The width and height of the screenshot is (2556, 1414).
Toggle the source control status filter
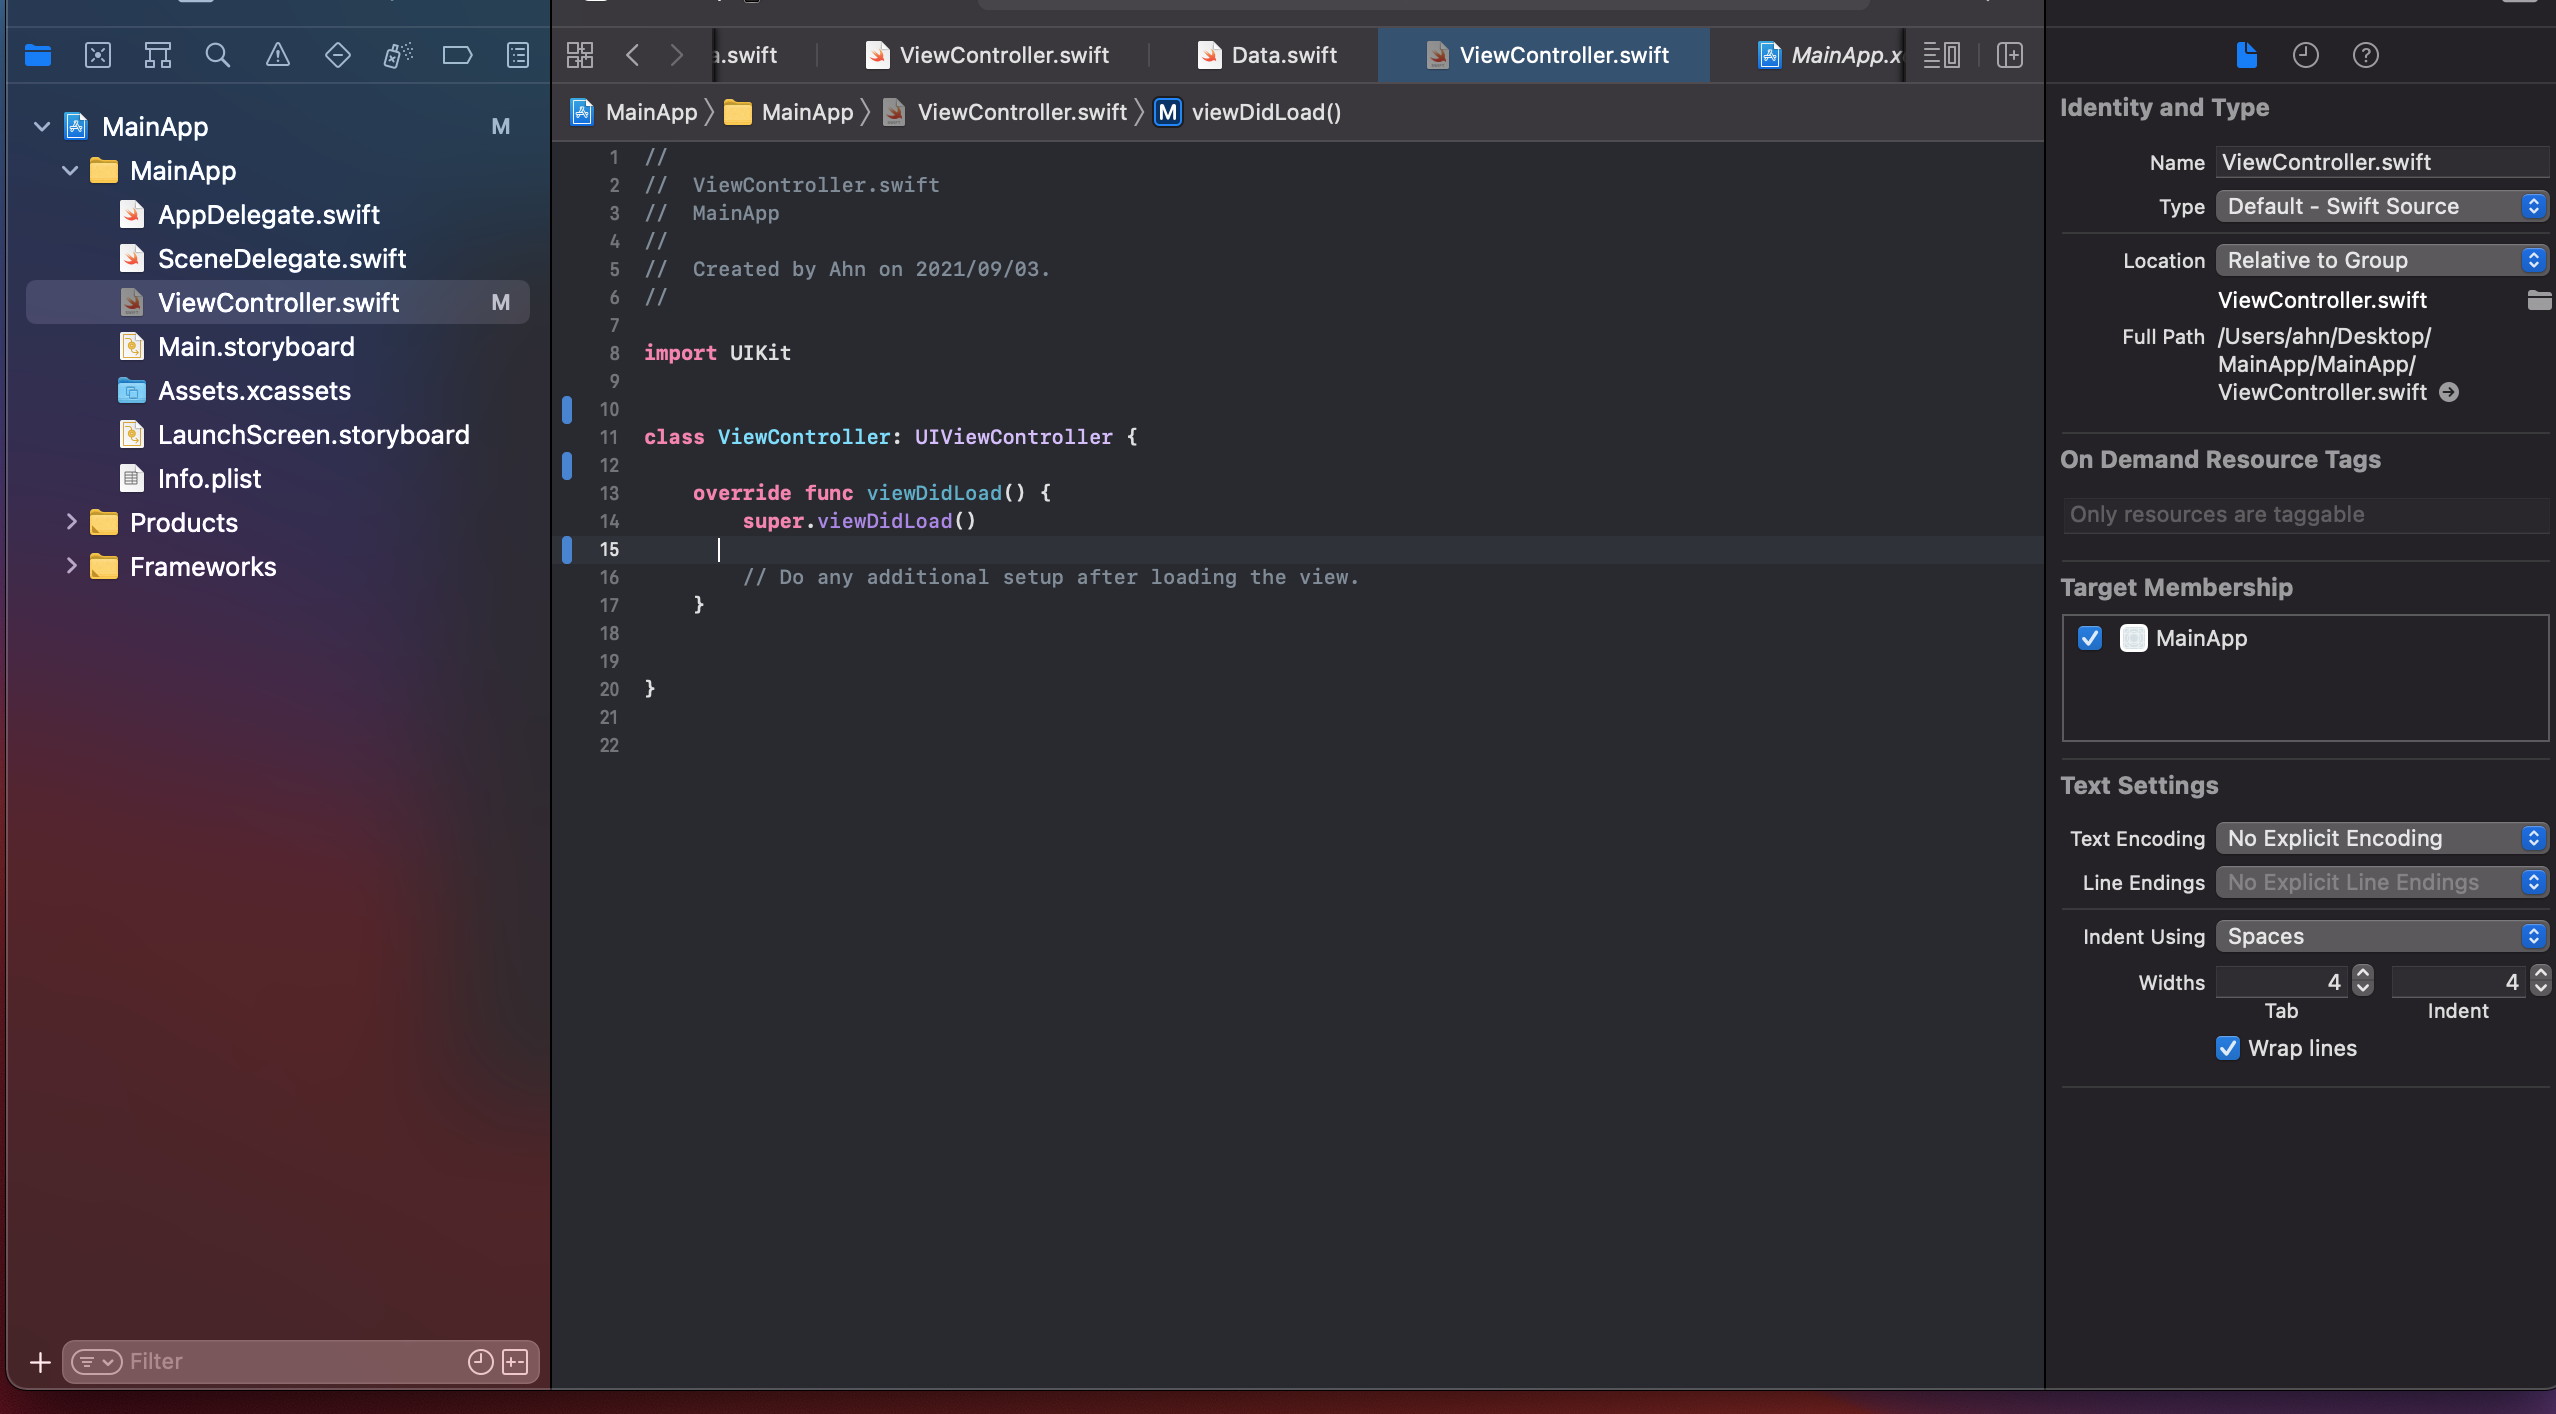click(x=515, y=1362)
